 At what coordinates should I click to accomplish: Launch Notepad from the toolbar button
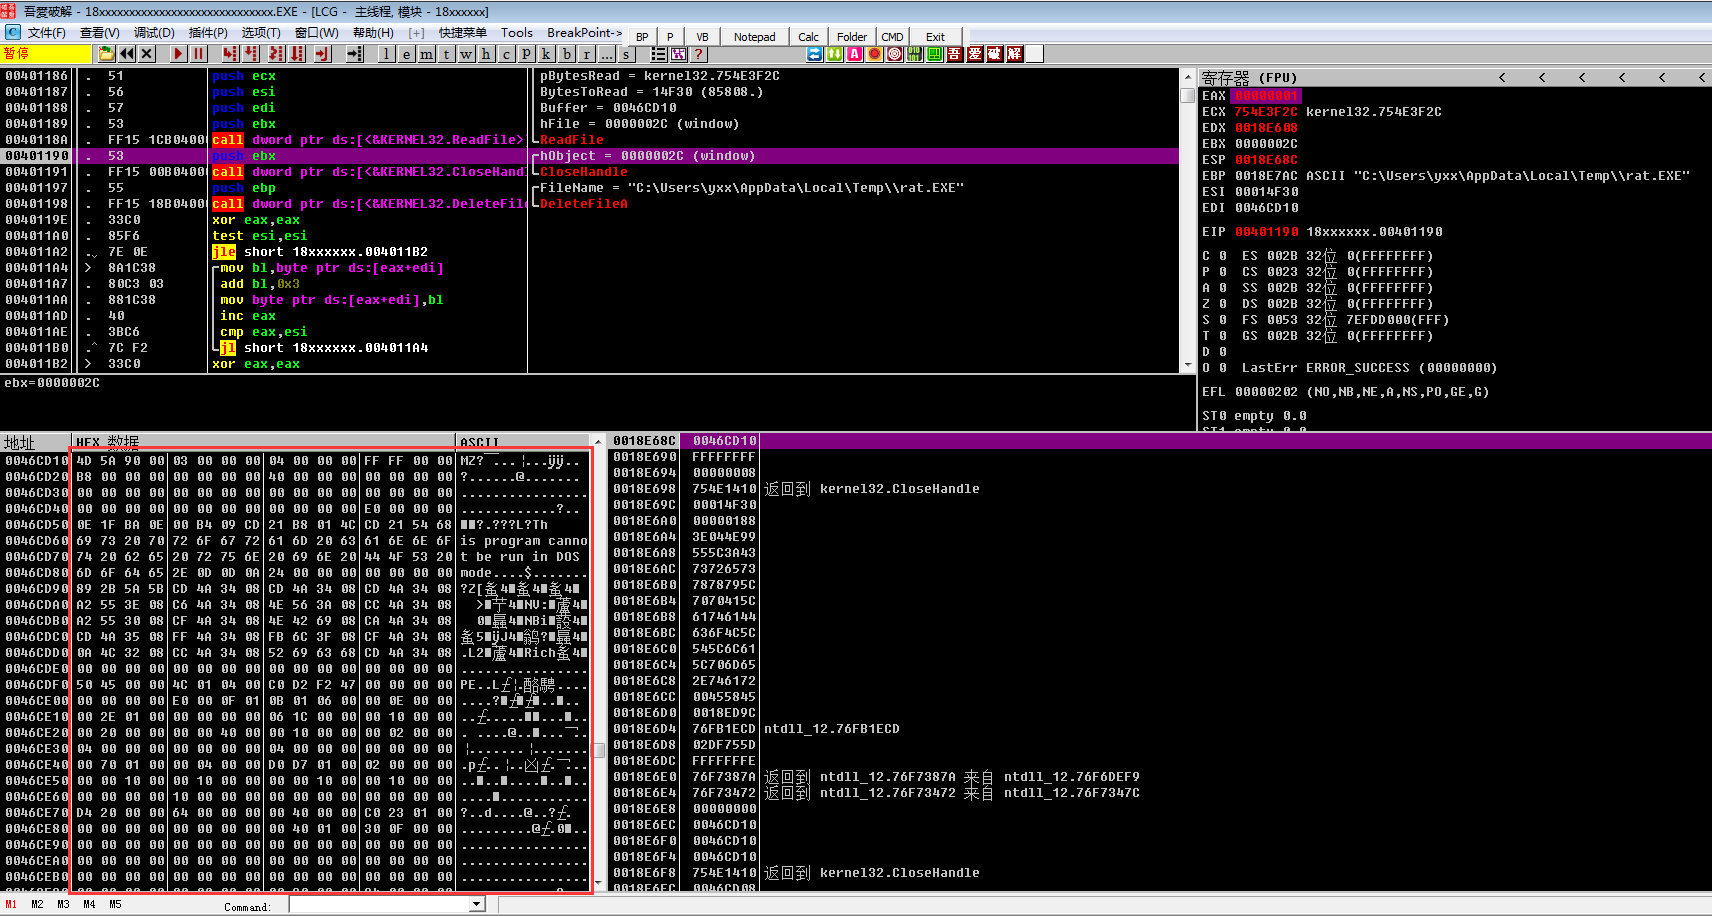point(754,37)
